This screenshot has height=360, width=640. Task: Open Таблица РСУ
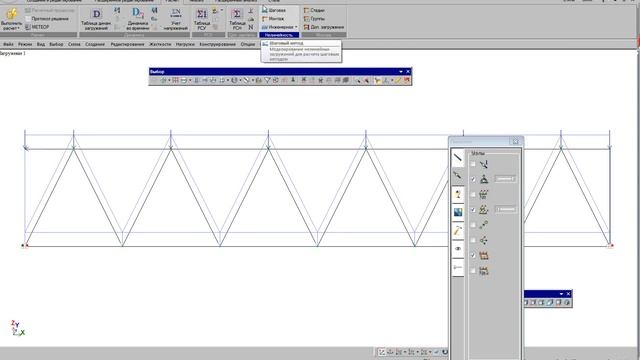[x=202, y=20]
